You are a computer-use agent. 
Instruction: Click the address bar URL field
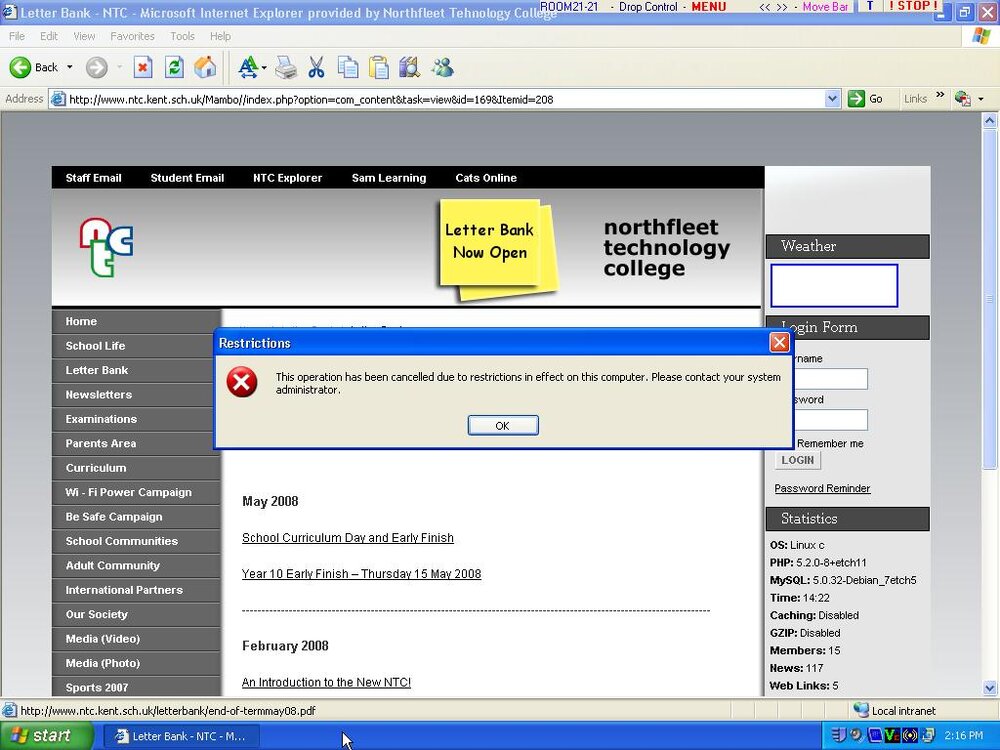(x=445, y=99)
